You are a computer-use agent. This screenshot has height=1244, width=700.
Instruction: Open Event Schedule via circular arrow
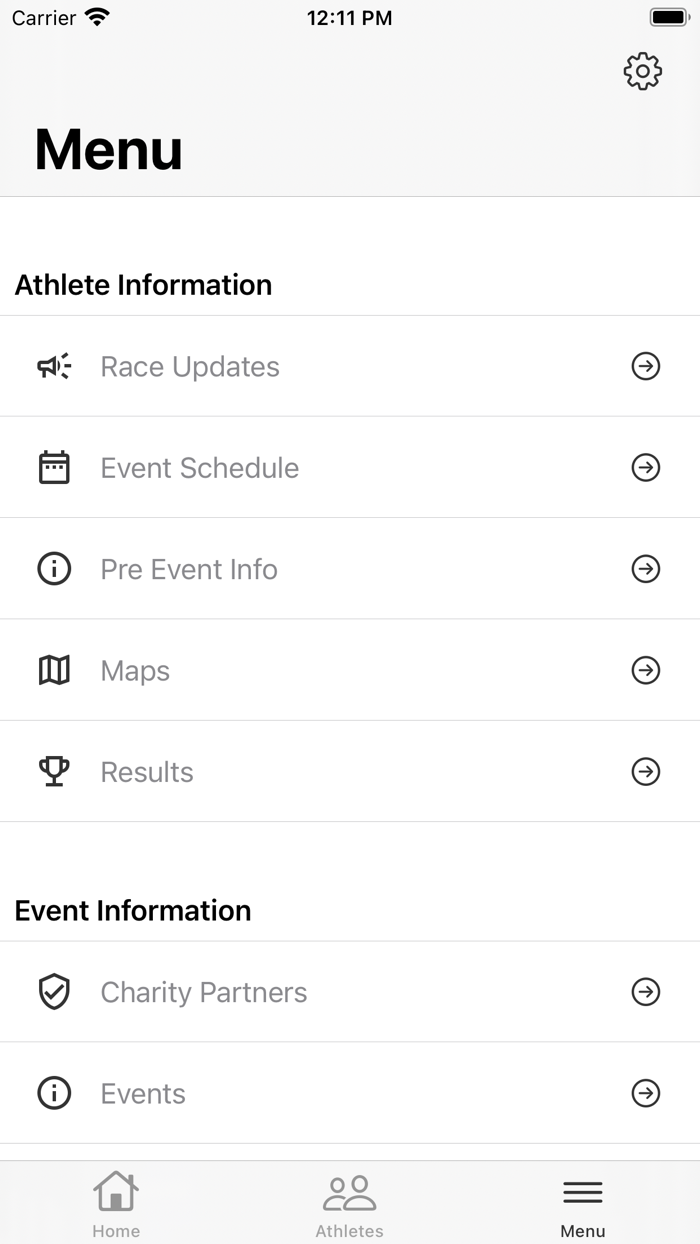pos(646,467)
